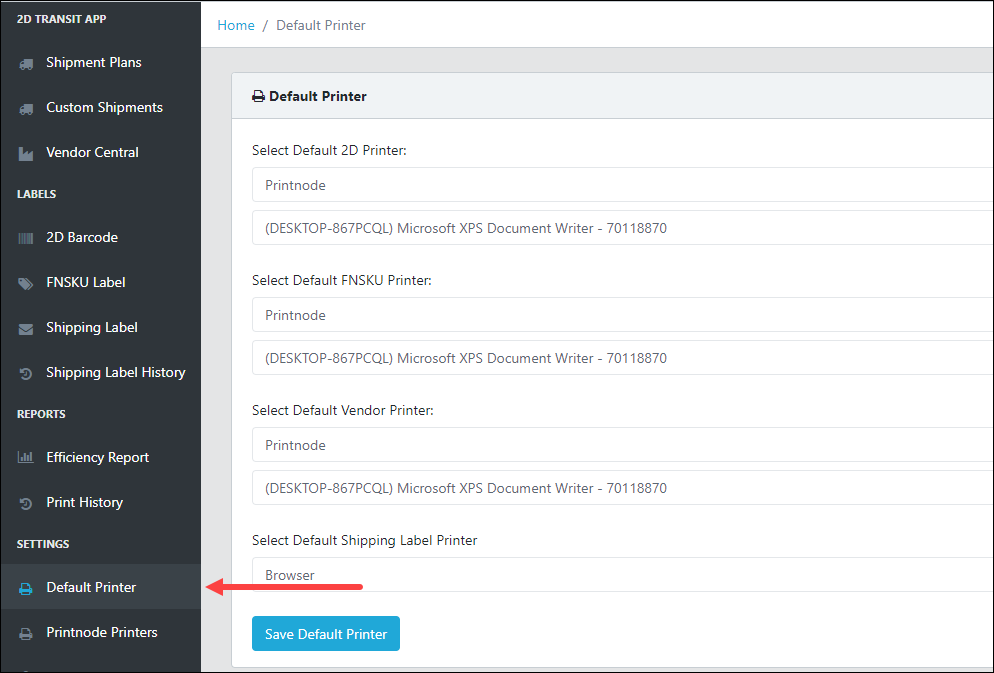Screen dimensions: 994x673
Task: Go to Home via breadcrumb link
Action: (236, 25)
